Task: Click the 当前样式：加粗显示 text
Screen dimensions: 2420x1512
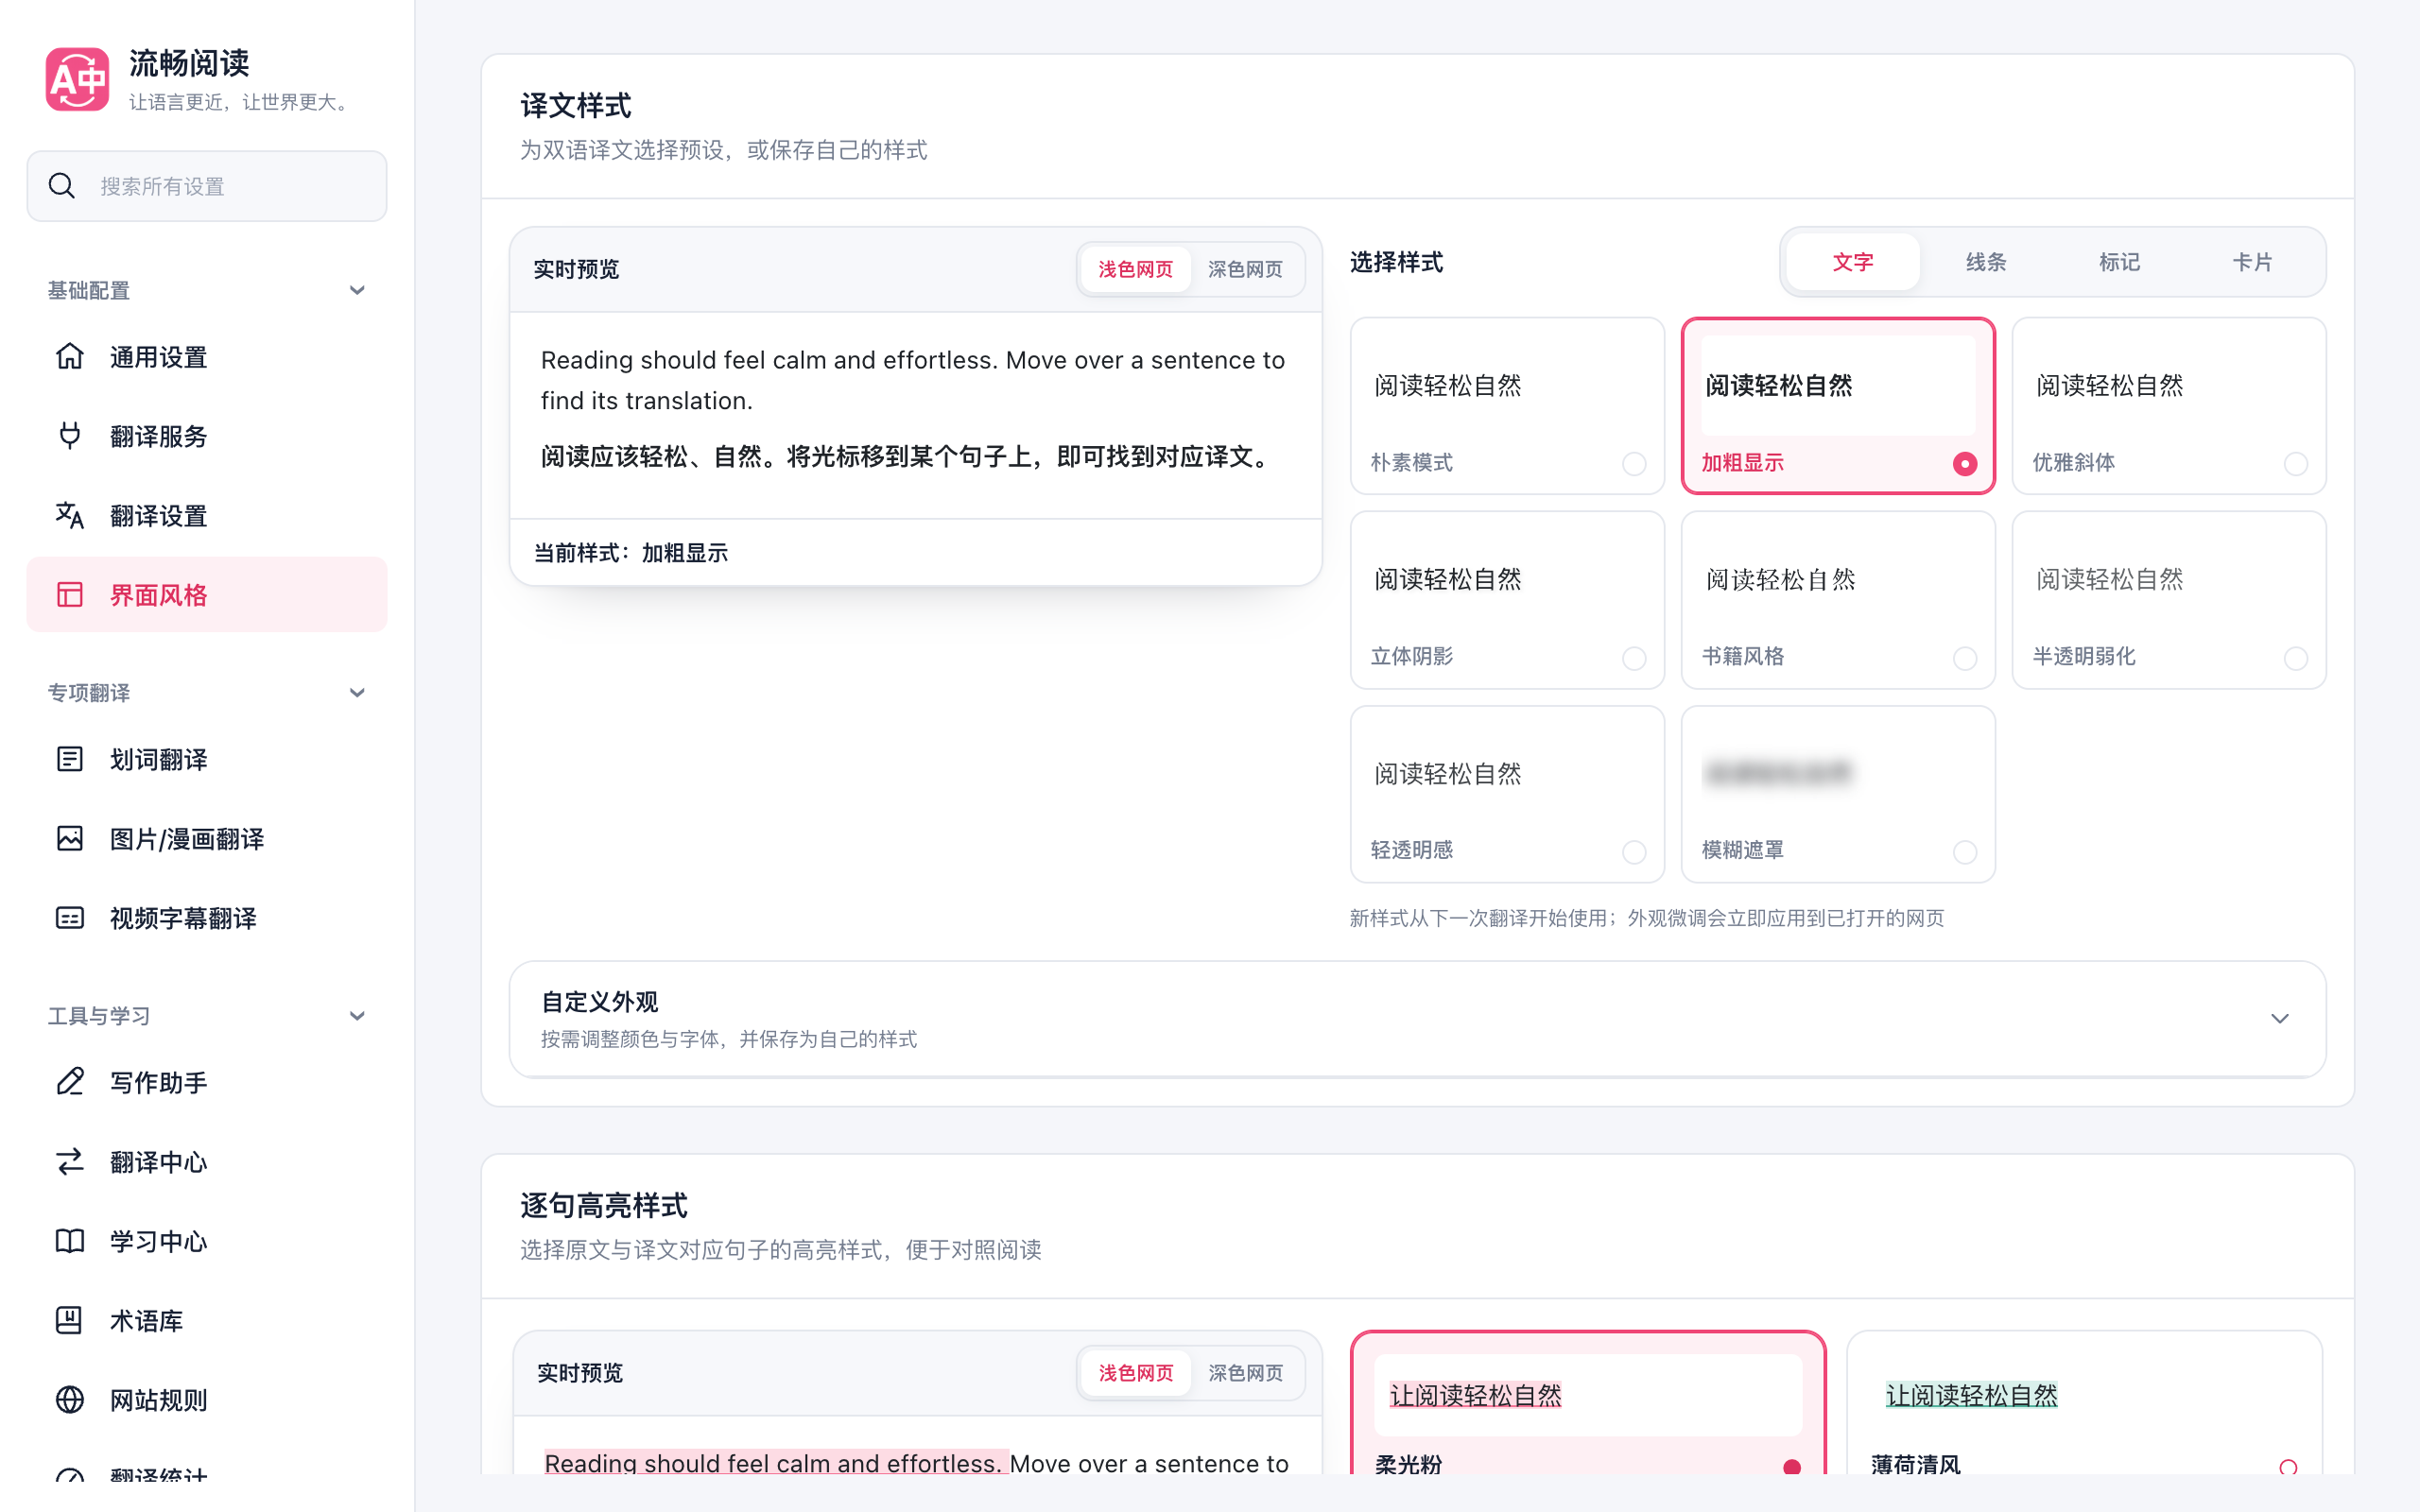Action: coord(631,553)
